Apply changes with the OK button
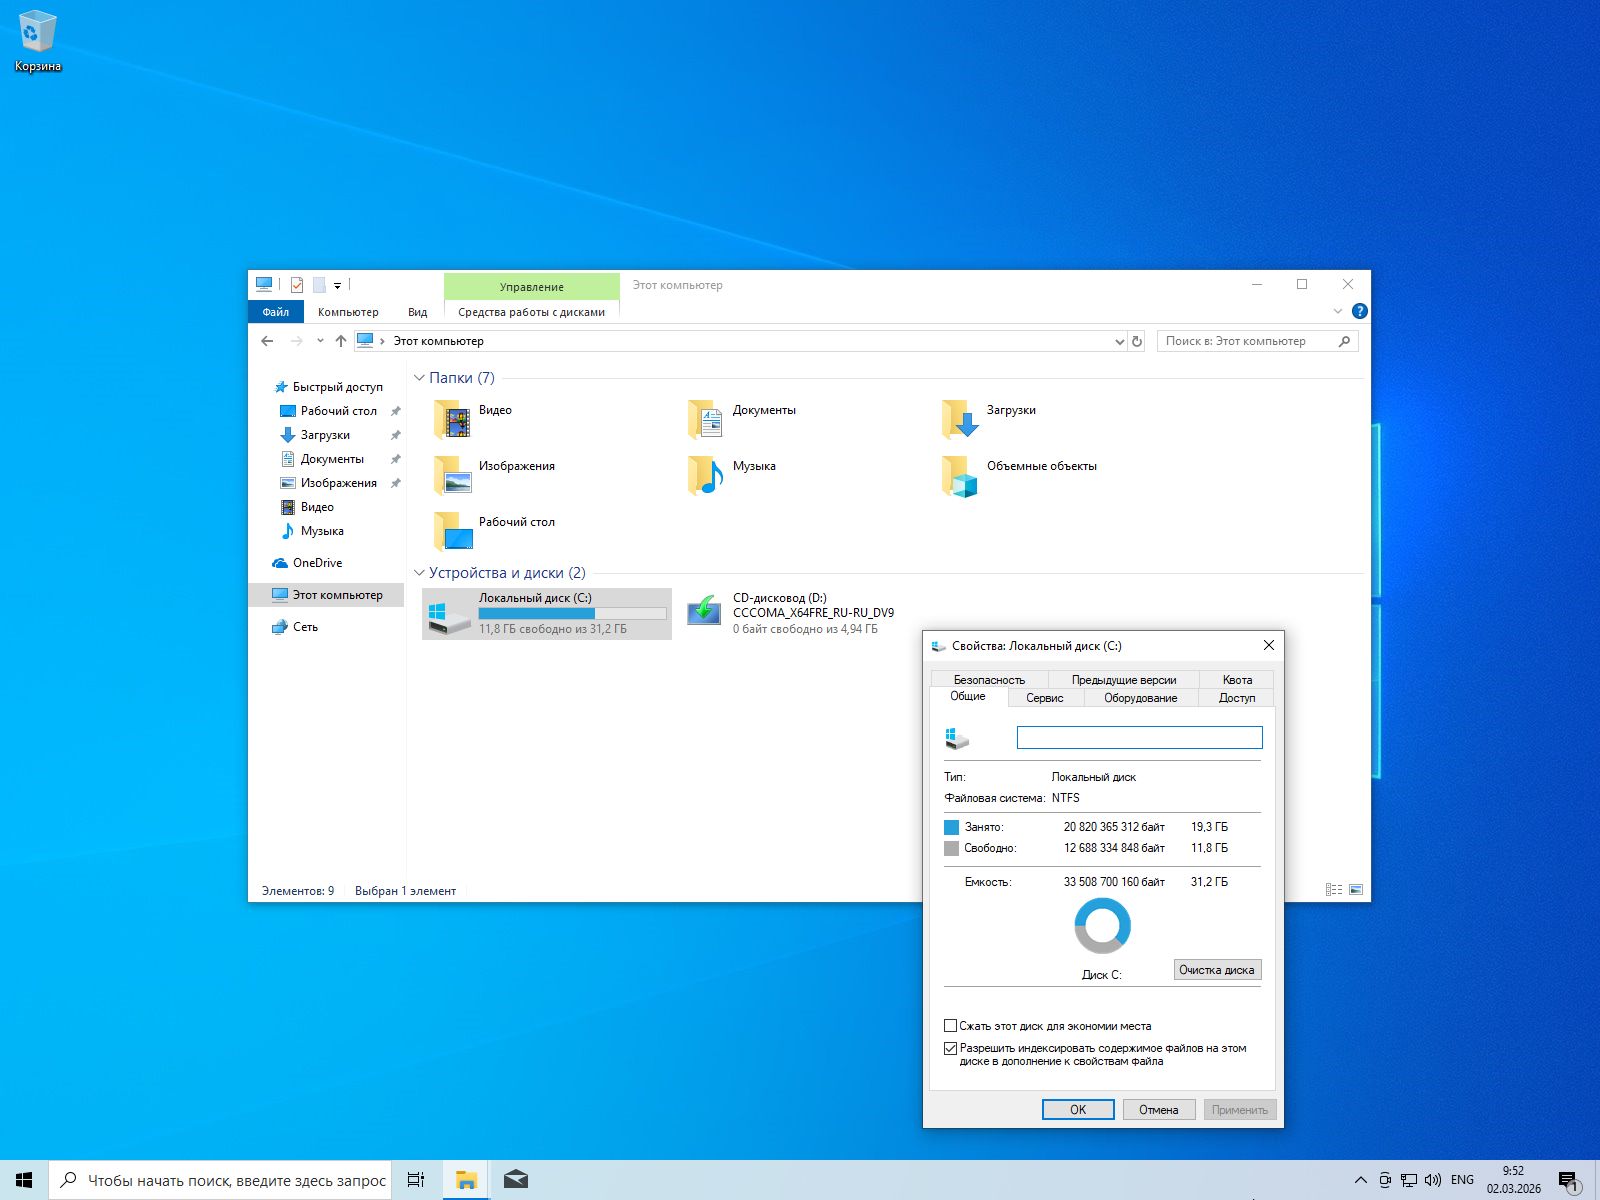The image size is (1600, 1200). click(x=1077, y=1109)
